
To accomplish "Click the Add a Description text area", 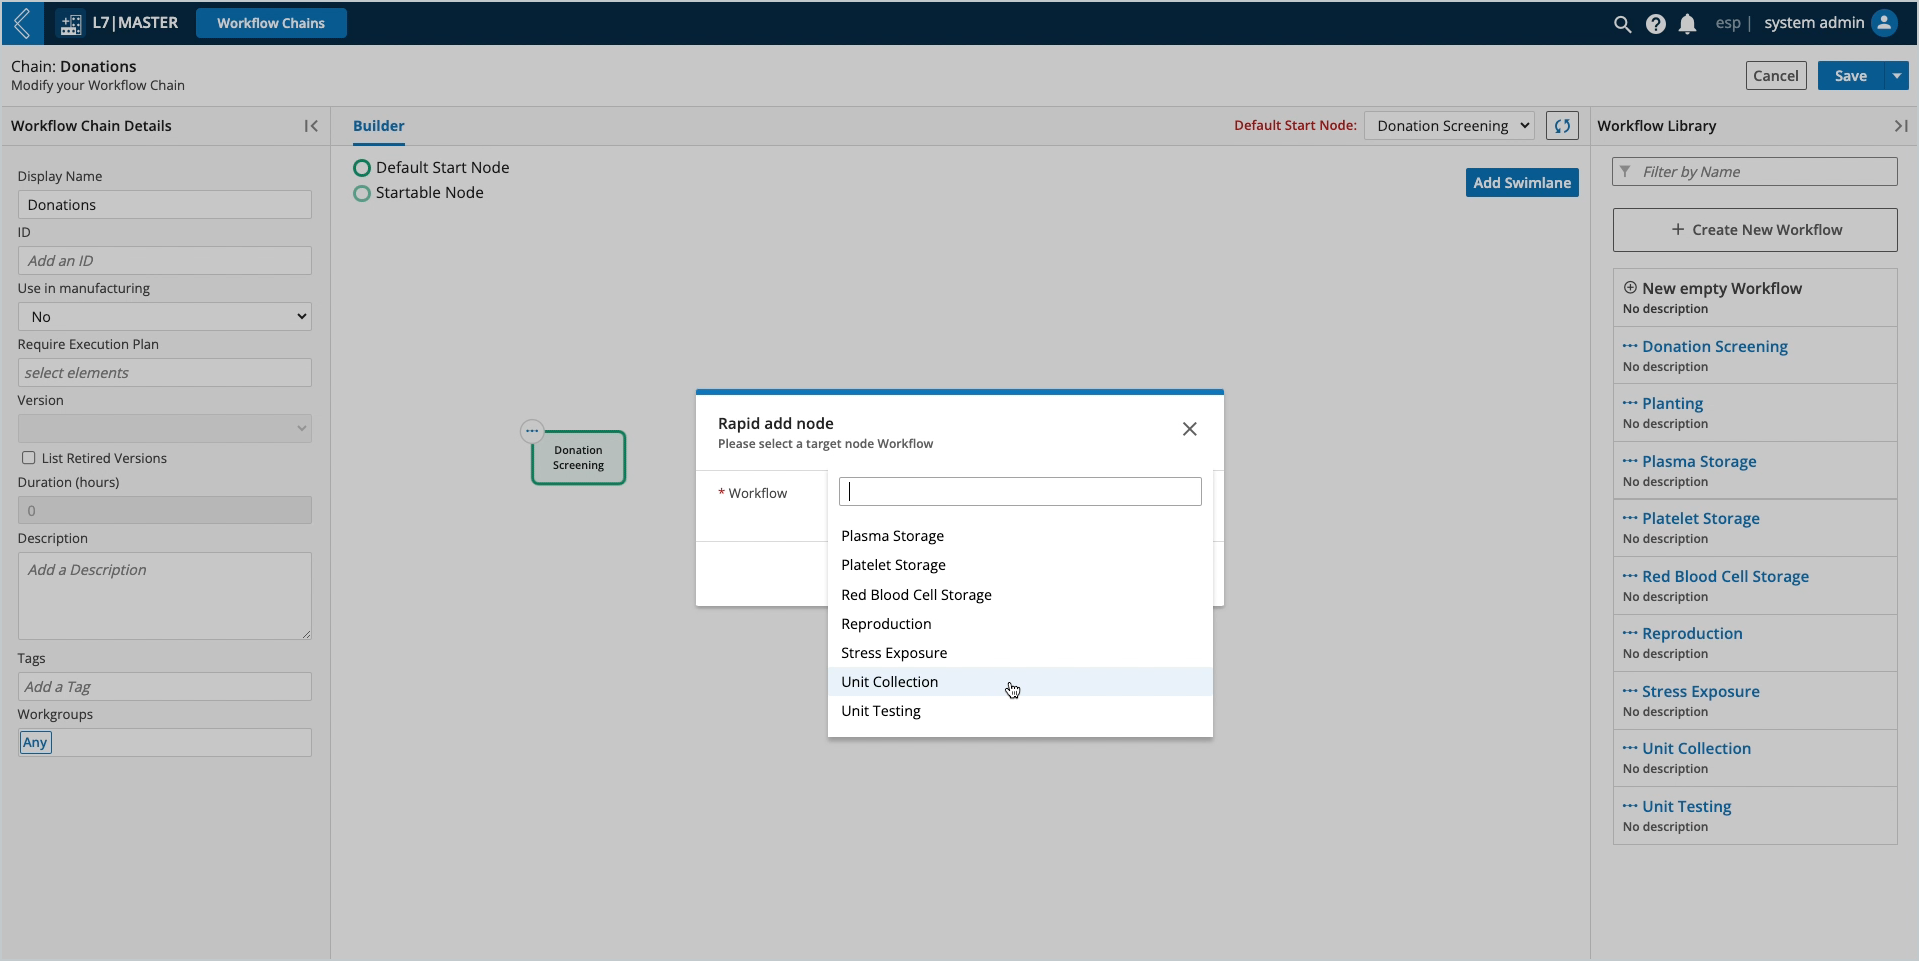I will pyautogui.click(x=164, y=596).
